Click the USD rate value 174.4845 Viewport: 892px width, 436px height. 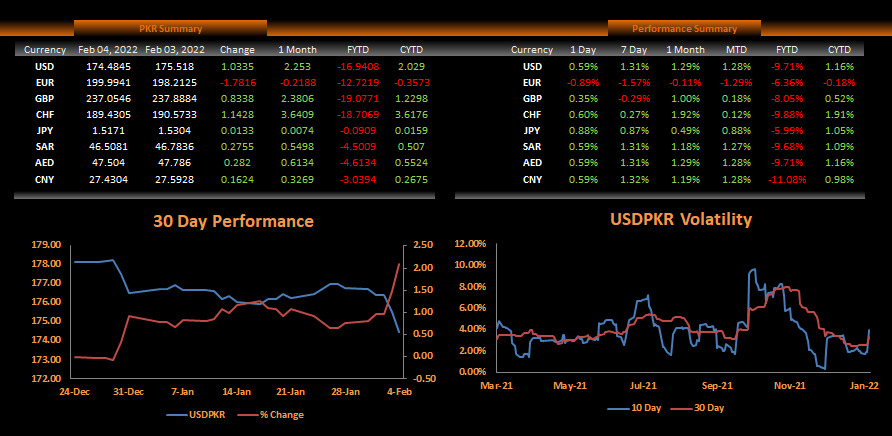coord(108,66)
